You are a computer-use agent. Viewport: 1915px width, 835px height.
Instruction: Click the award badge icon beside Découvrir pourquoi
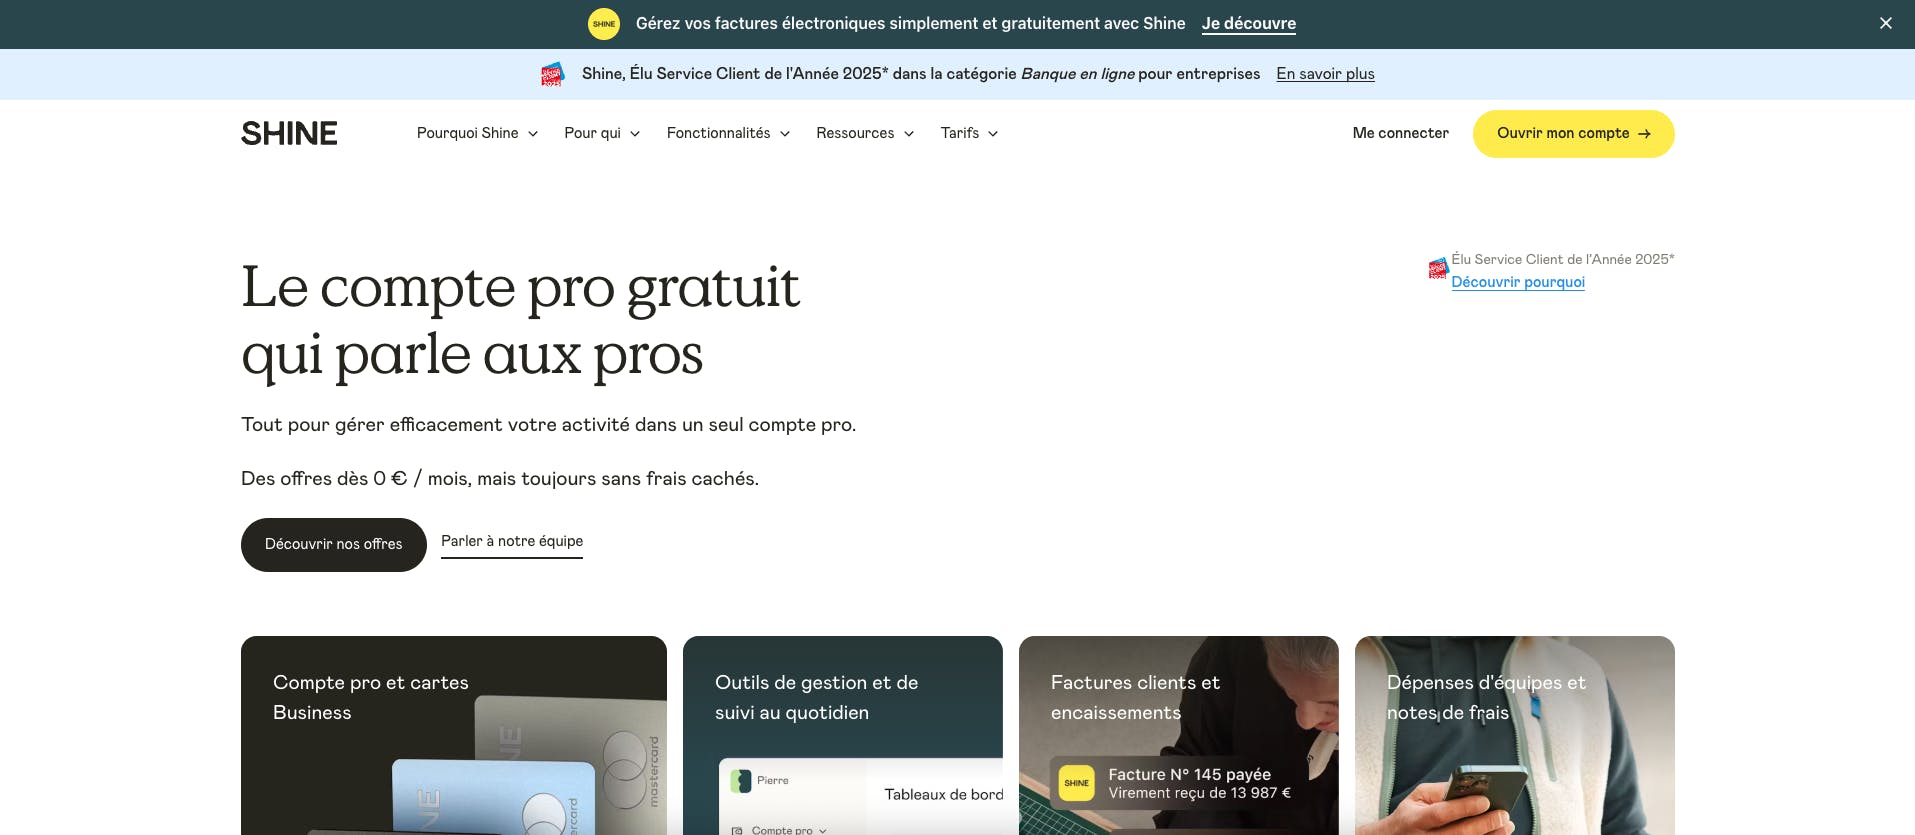(x=1438, y=268)
